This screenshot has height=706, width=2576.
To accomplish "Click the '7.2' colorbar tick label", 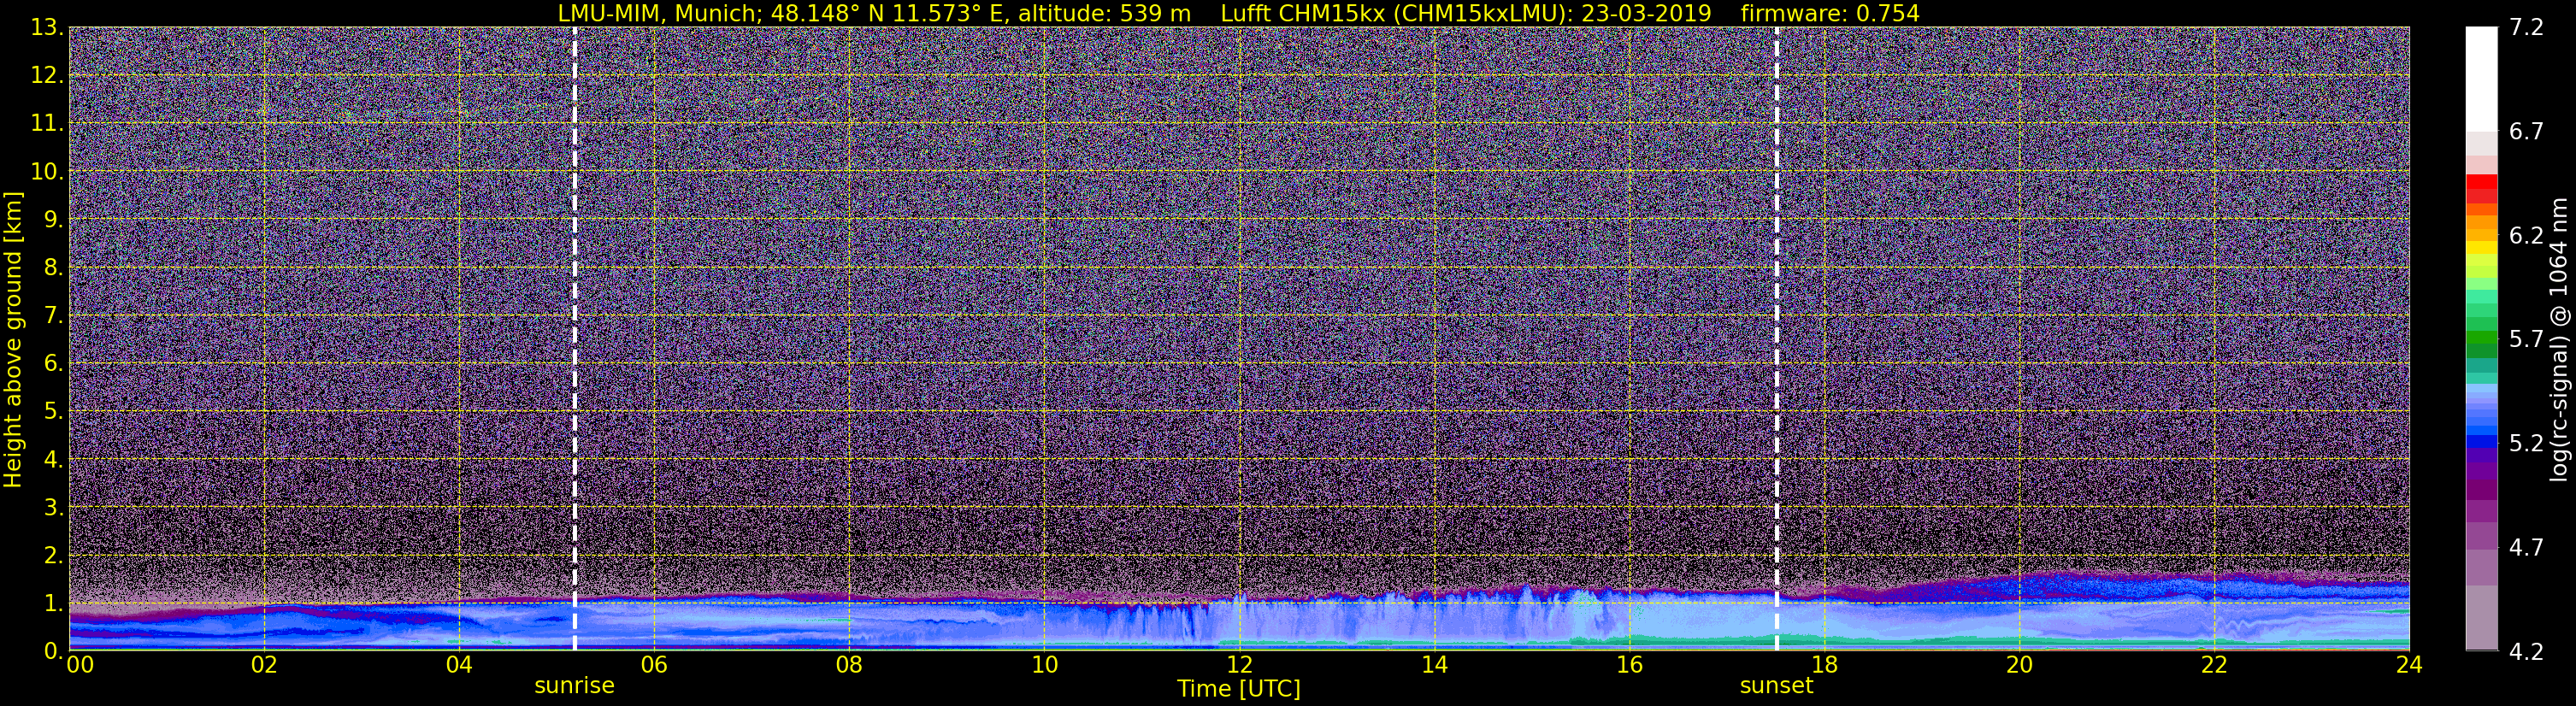I will click(x=2526, y=28).
